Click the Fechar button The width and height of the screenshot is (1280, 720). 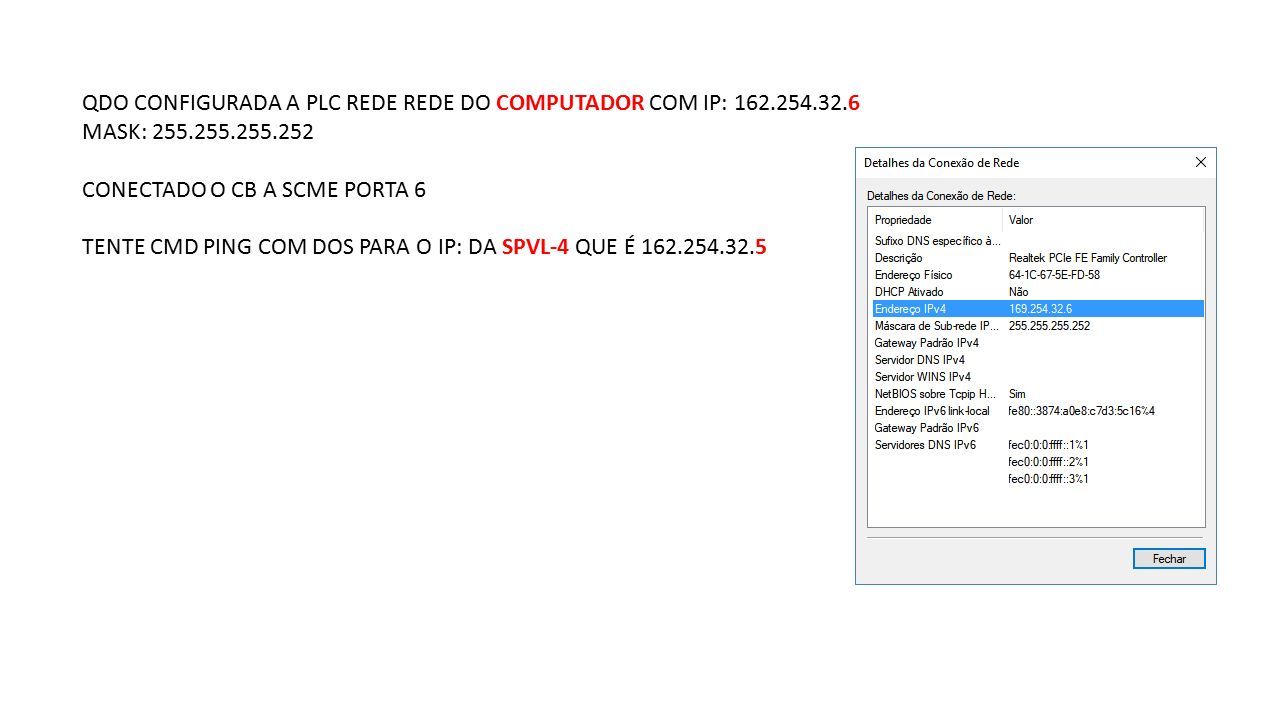tap(1169, 558)
